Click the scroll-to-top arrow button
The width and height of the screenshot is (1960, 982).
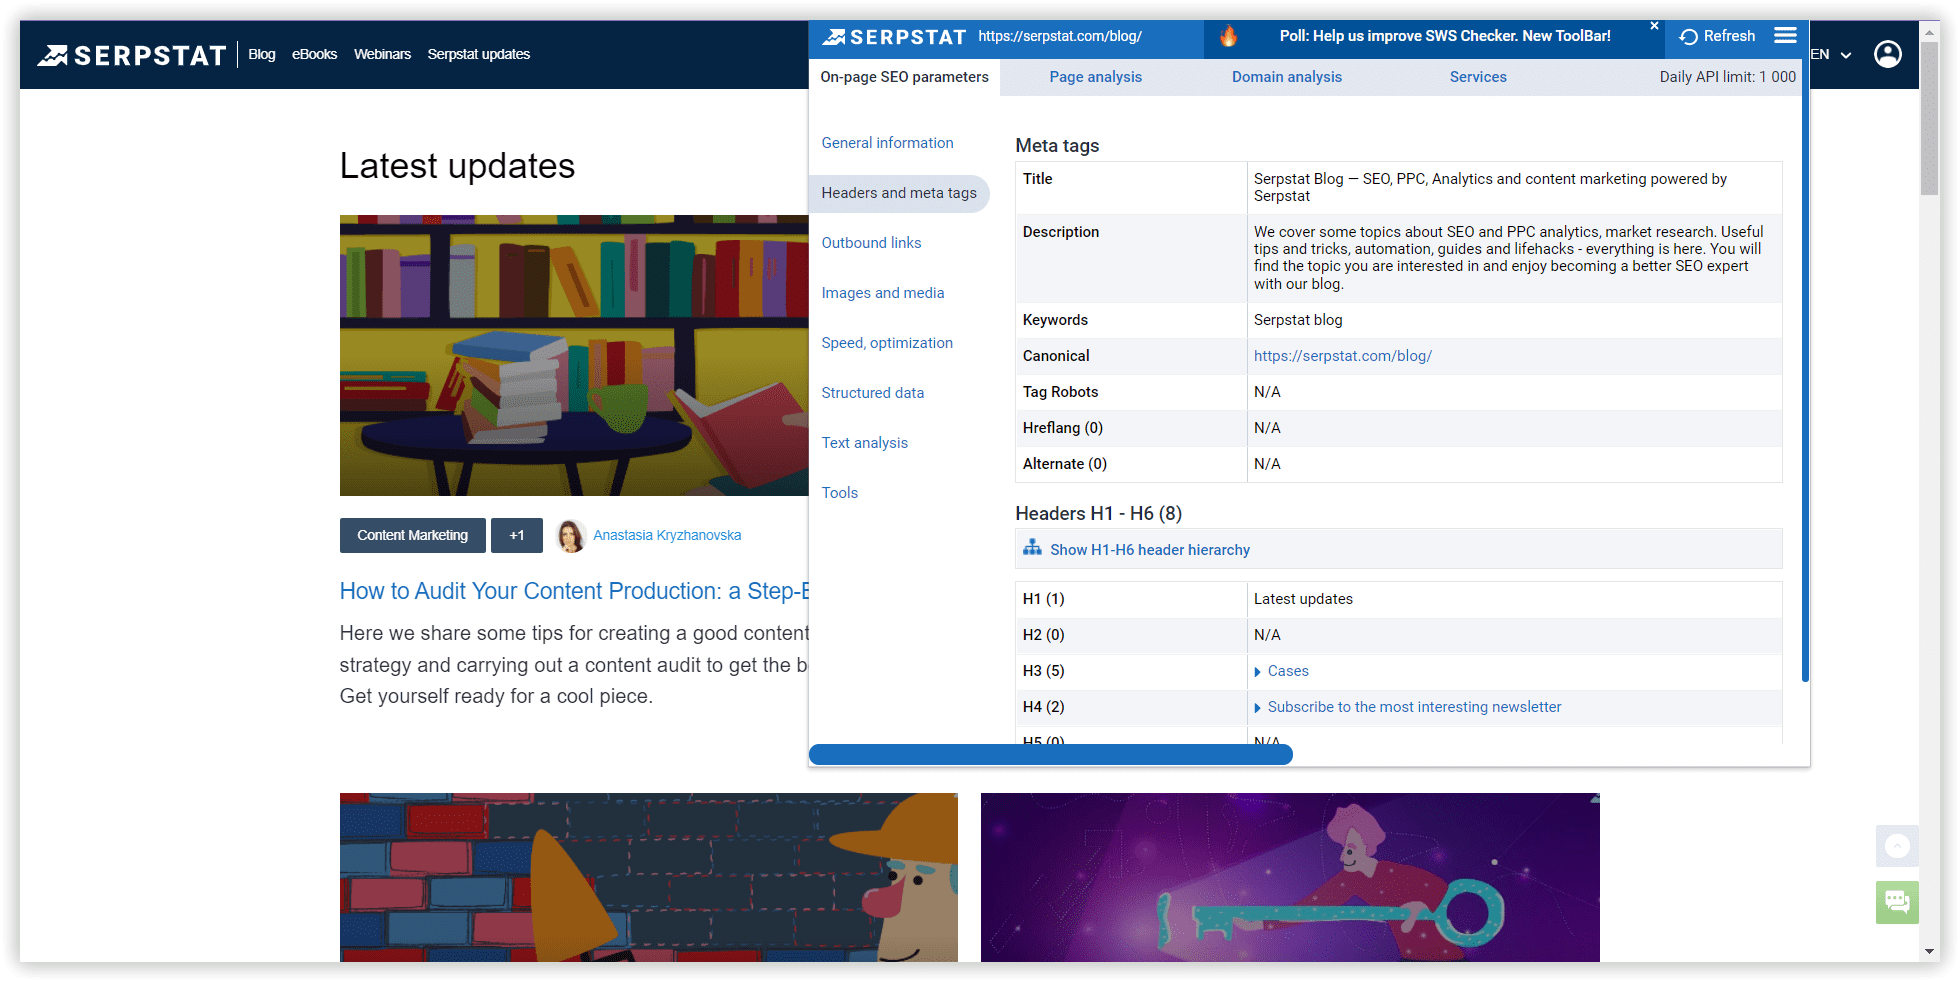coord(1897,846)
